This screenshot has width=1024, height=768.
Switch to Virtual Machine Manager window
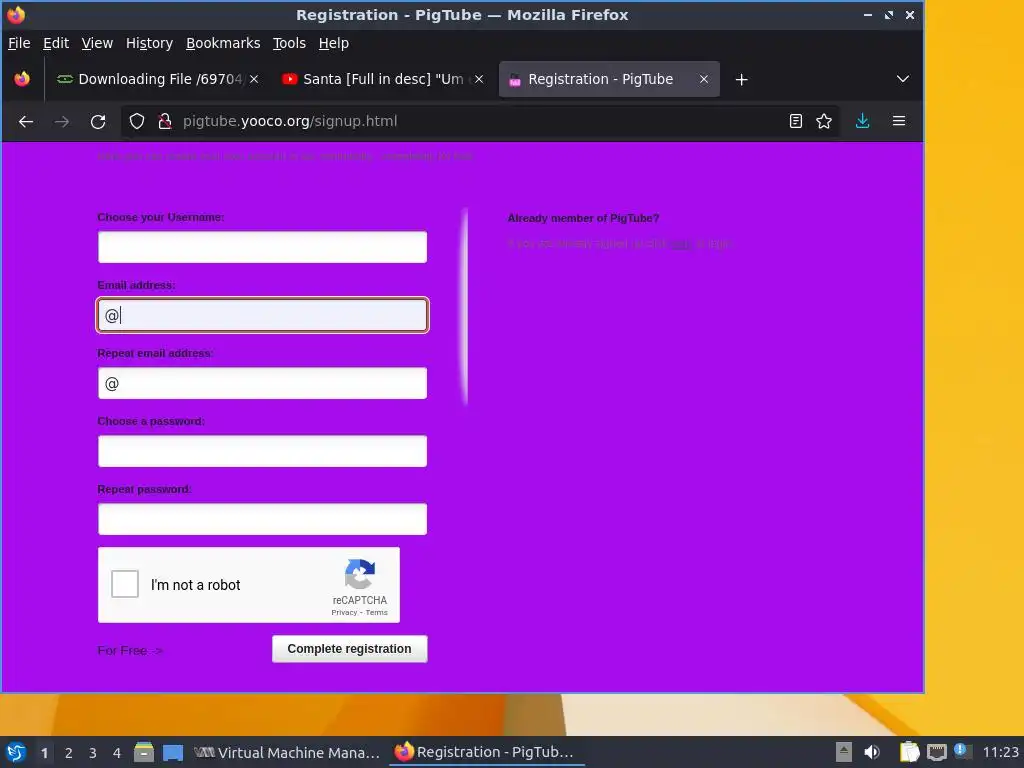coord(287,752)
